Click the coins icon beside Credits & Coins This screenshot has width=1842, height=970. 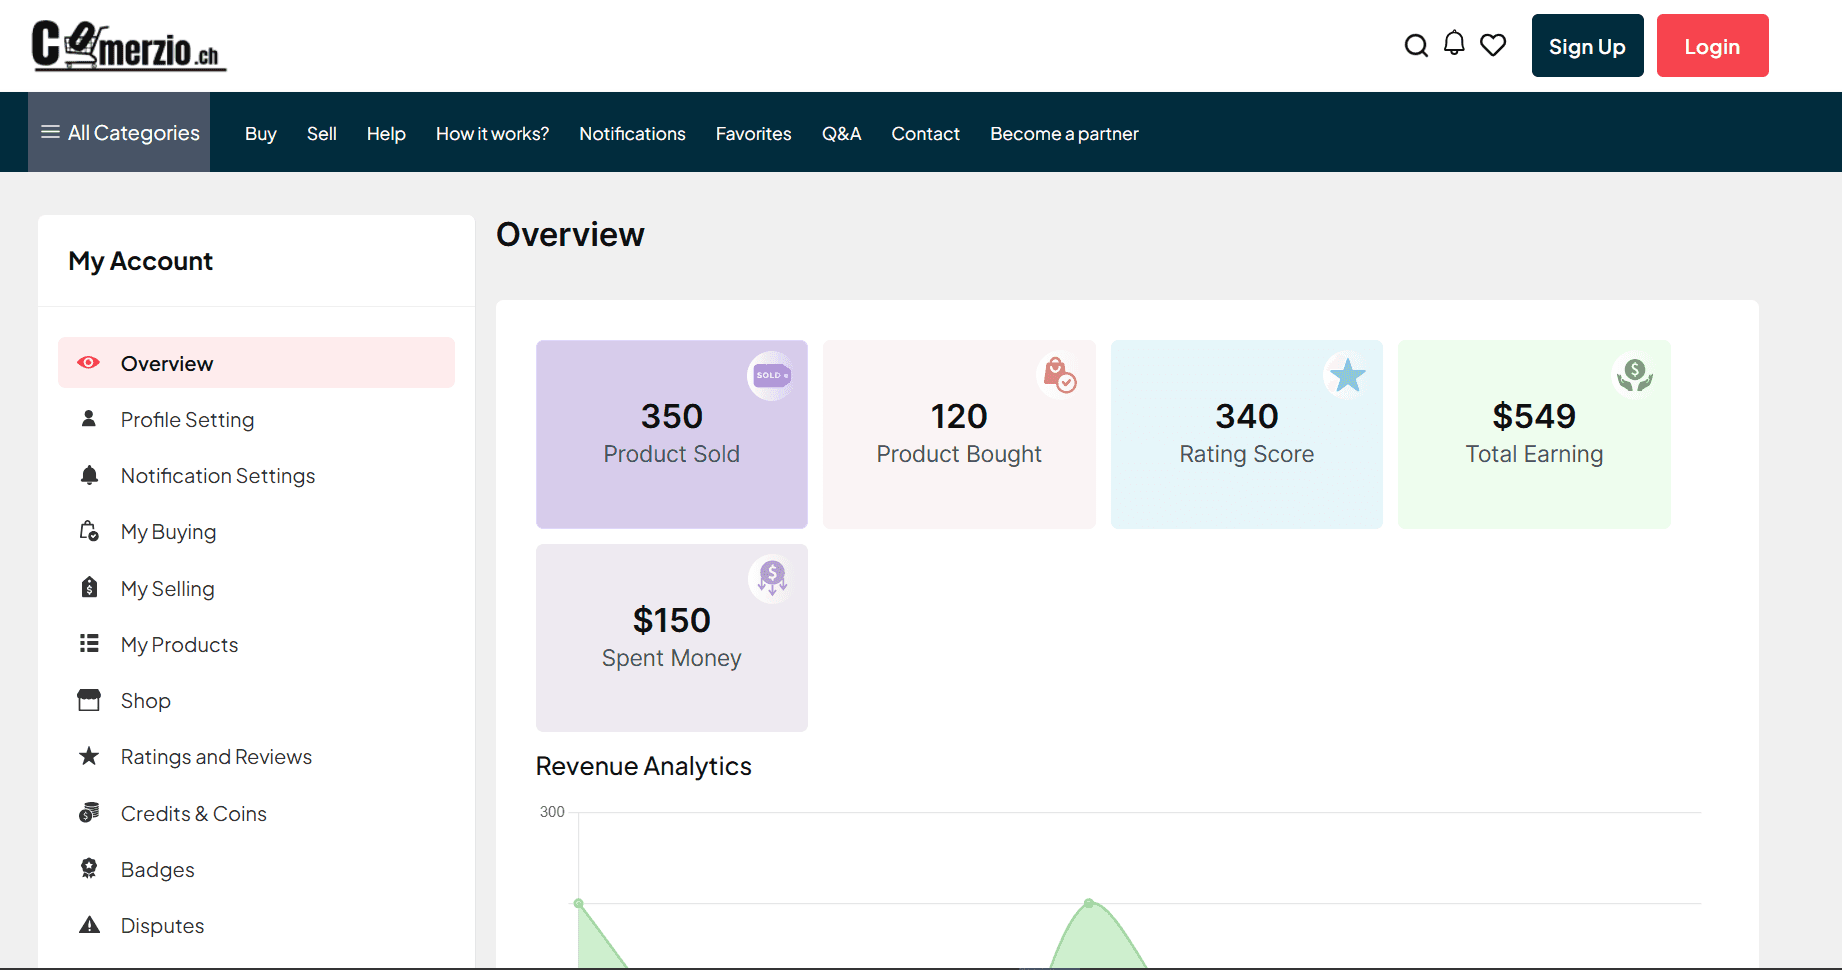(89, 812)
